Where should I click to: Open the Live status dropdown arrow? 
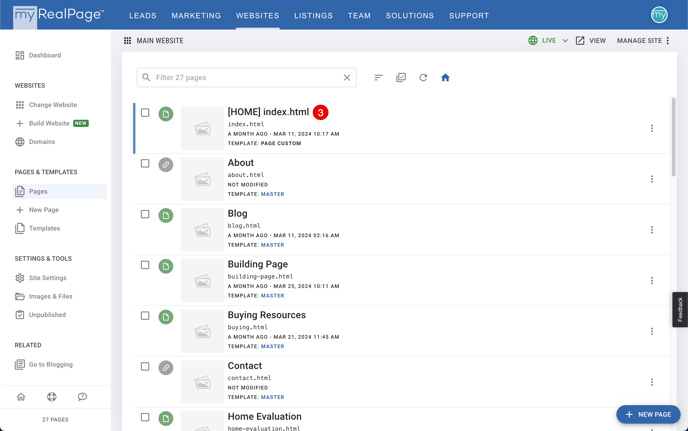[565, 41]
